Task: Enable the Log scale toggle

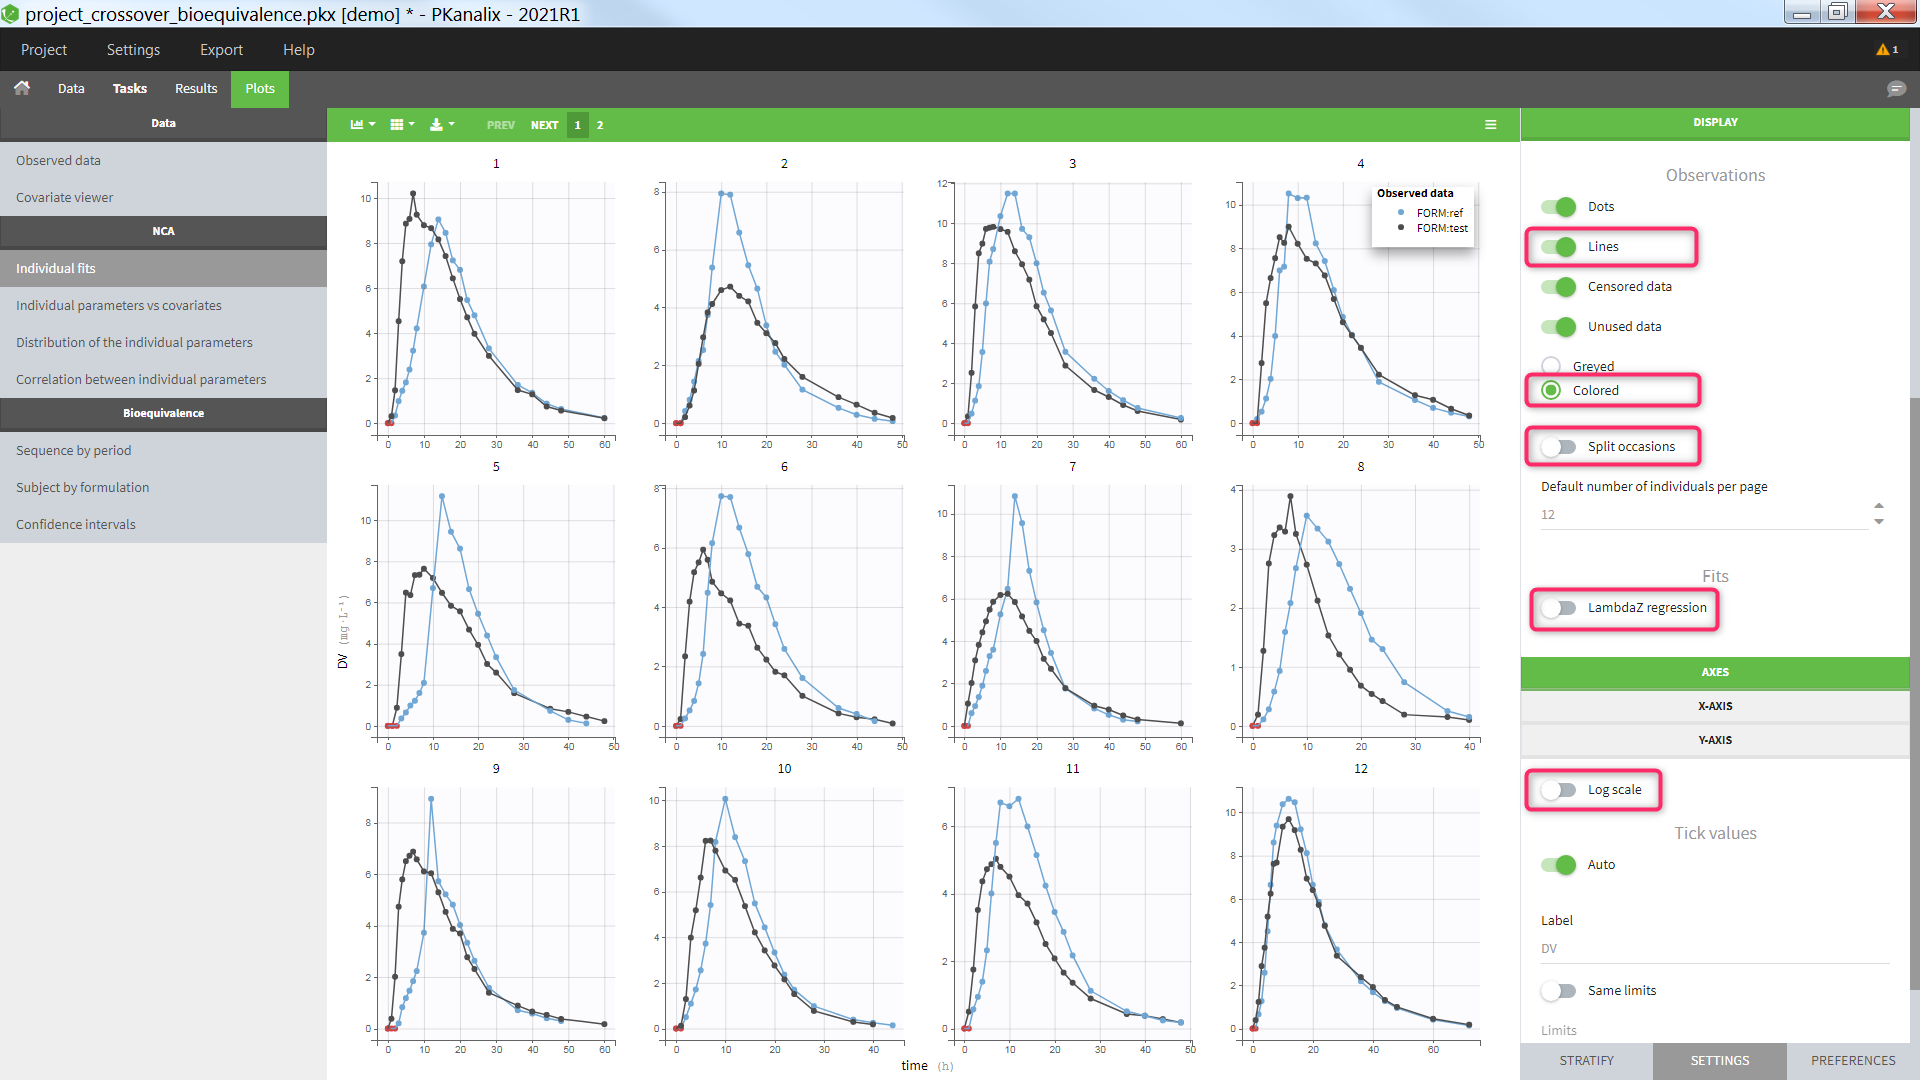Action: [1559, 790]
